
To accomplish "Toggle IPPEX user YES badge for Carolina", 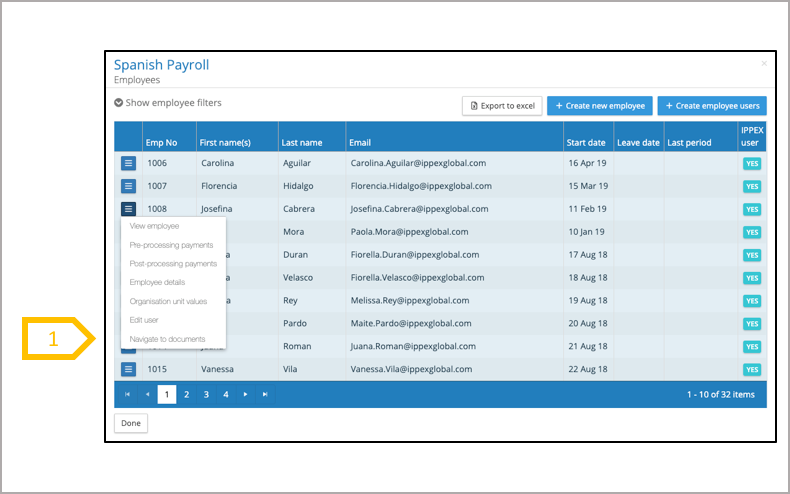I will tap(752, 163).
